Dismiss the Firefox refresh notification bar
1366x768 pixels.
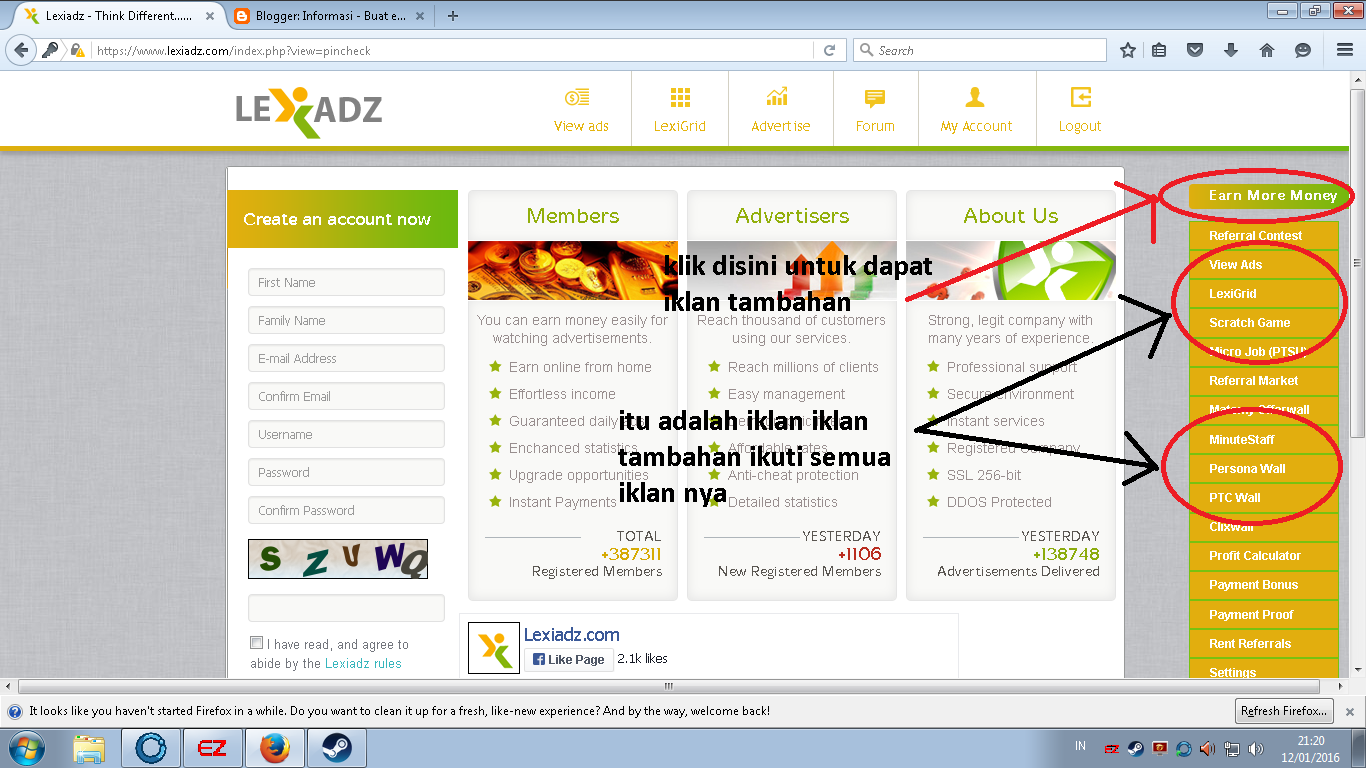coord(1349,711)
